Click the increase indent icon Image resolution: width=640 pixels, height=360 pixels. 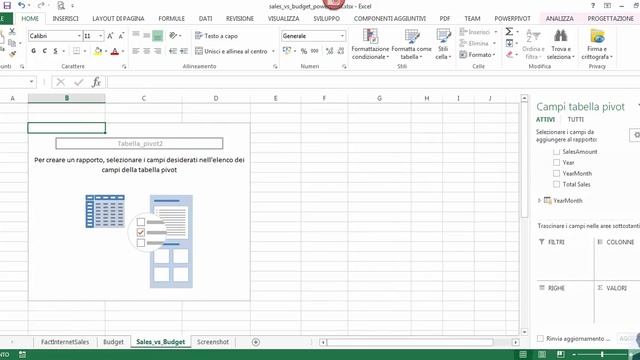point(184,51)
